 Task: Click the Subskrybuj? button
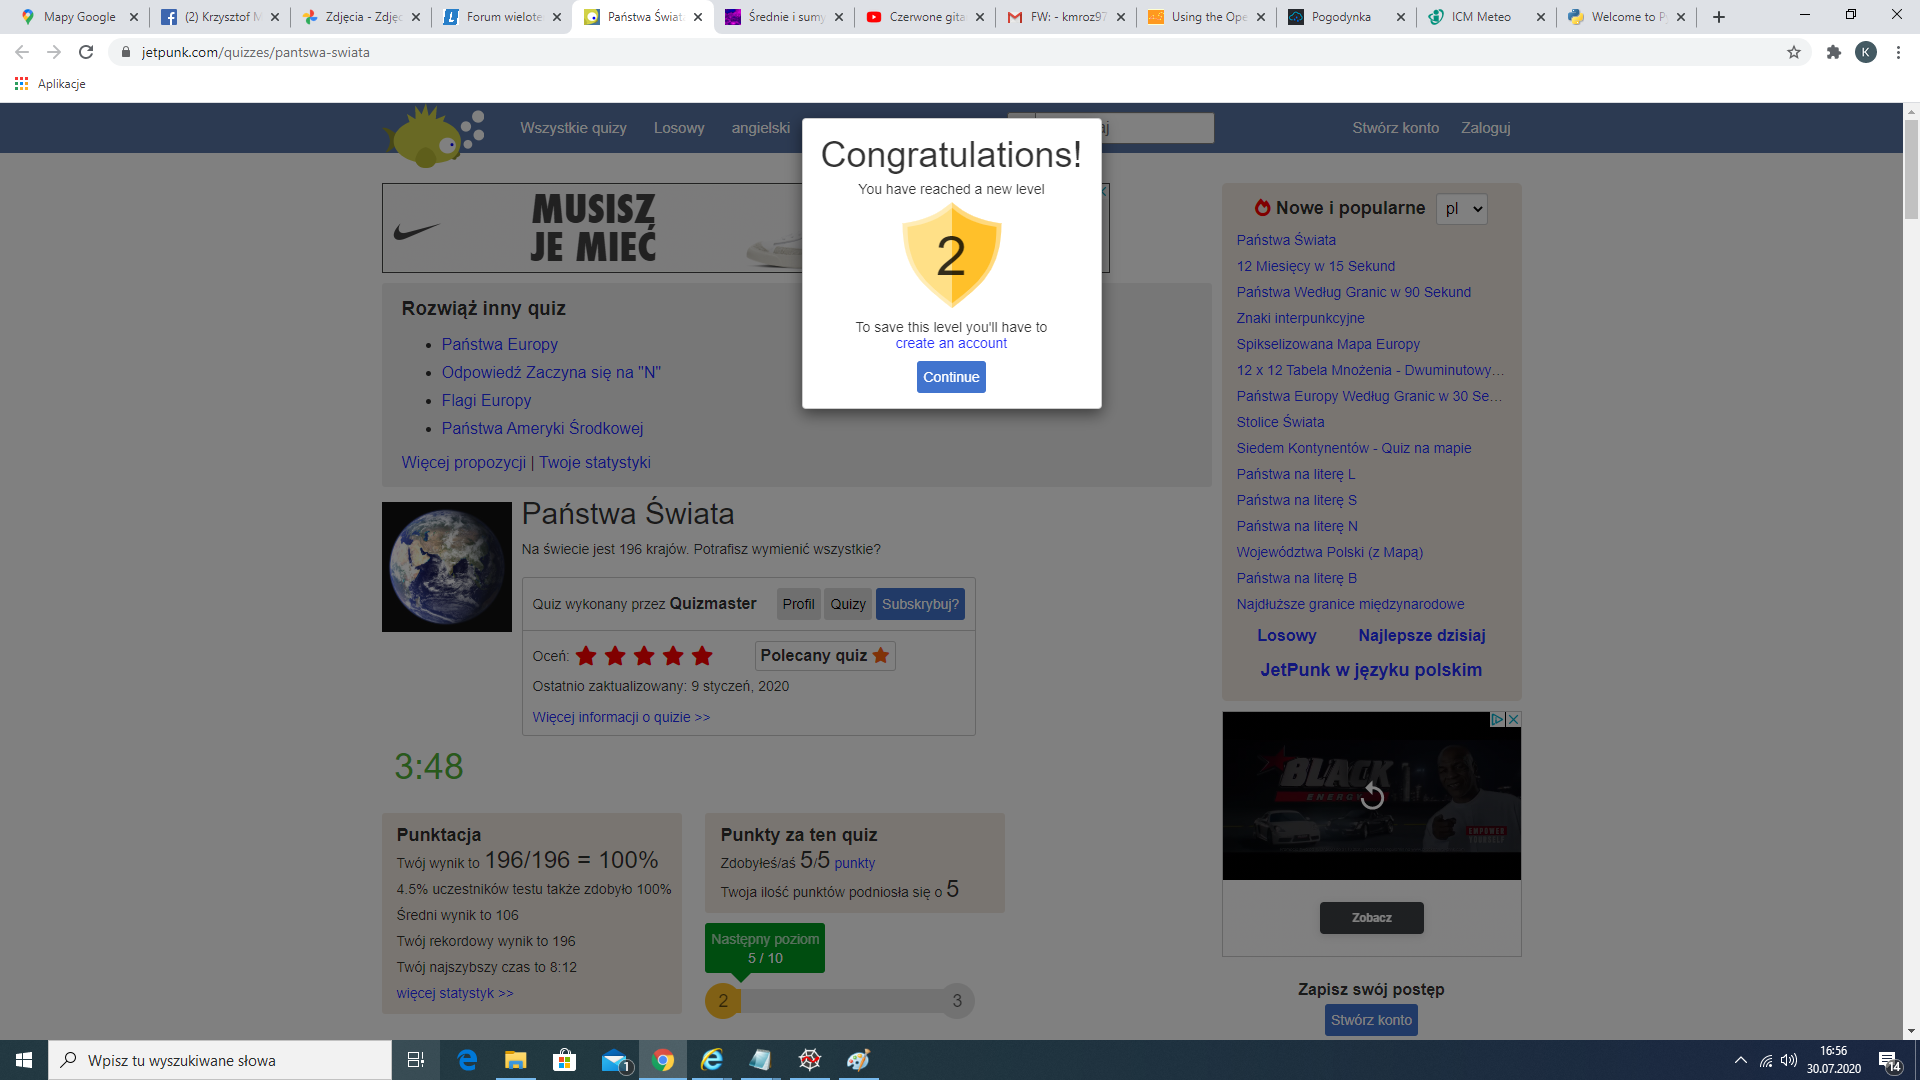[x=920, y=604]
